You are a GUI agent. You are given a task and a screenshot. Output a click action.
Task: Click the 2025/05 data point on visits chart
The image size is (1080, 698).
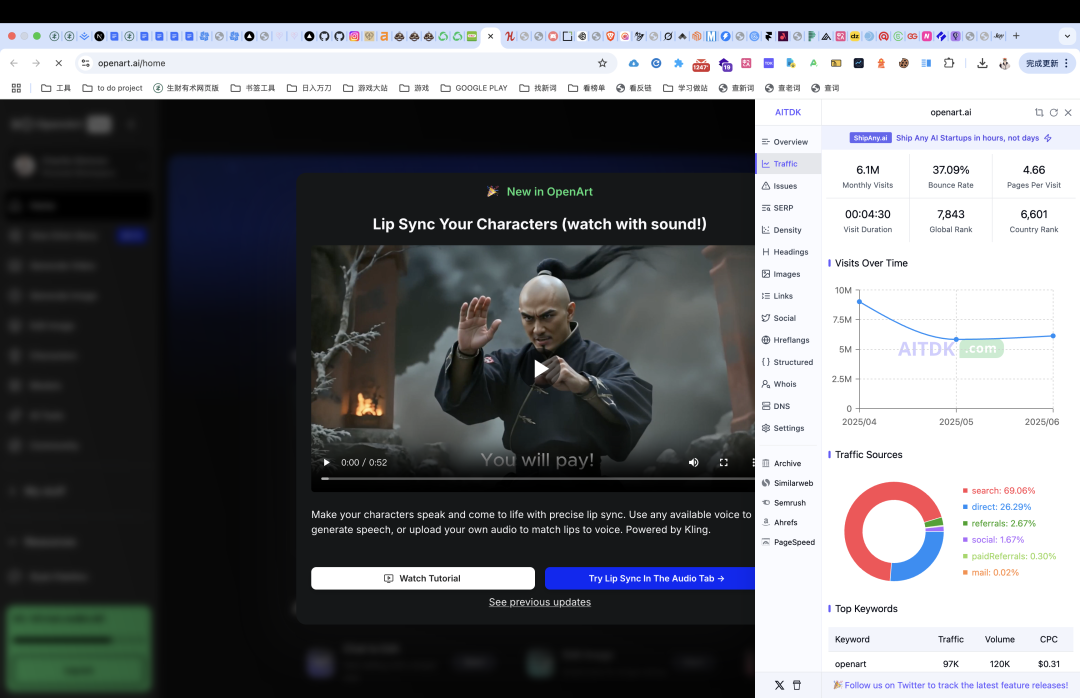956,340
